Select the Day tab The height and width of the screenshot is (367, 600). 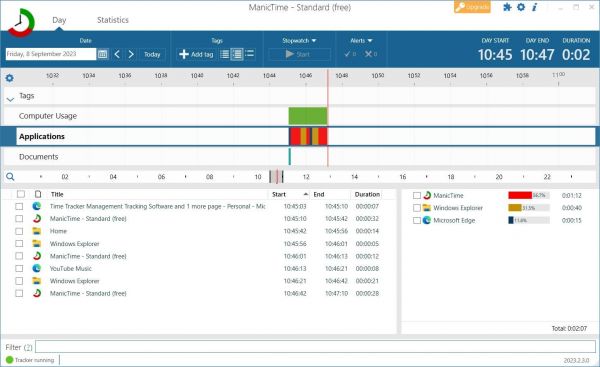(59, 20)
